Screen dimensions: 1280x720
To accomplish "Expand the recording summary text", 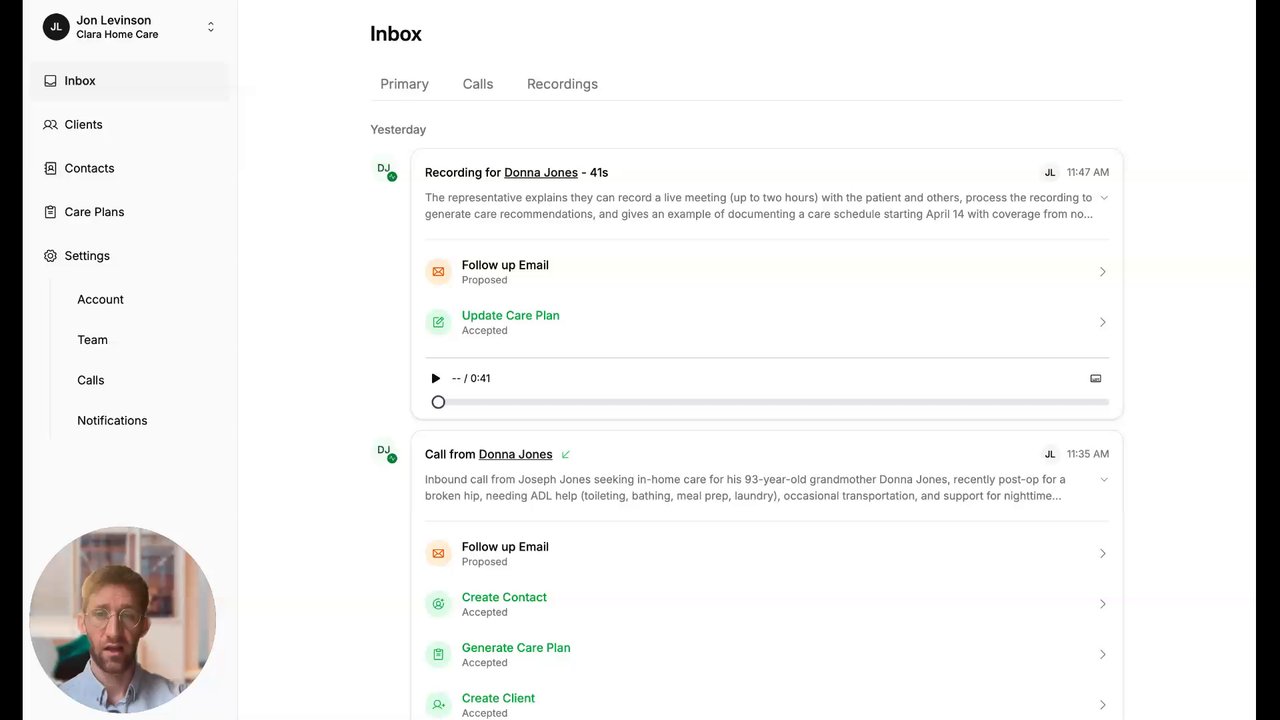I will (1103, 198).
